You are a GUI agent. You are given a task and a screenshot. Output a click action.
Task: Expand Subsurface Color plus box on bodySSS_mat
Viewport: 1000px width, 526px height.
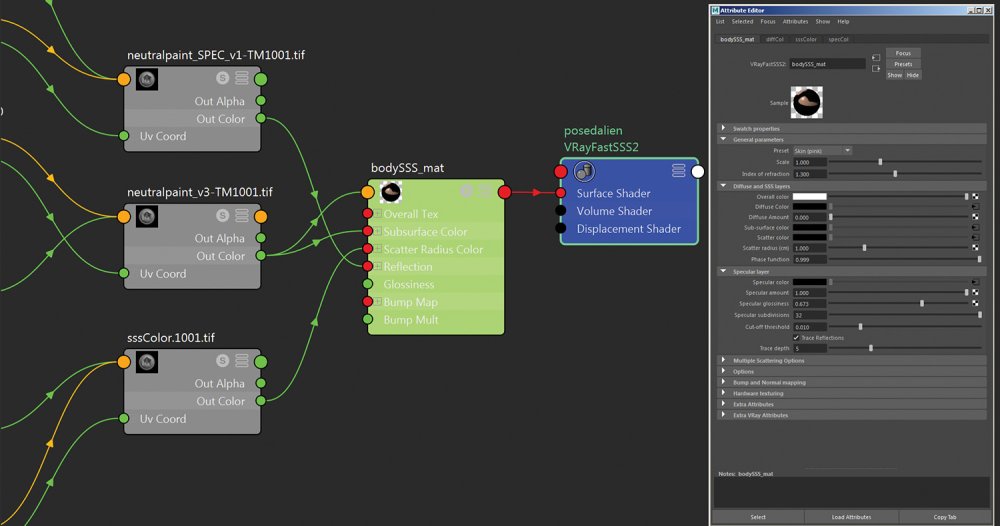378,231
